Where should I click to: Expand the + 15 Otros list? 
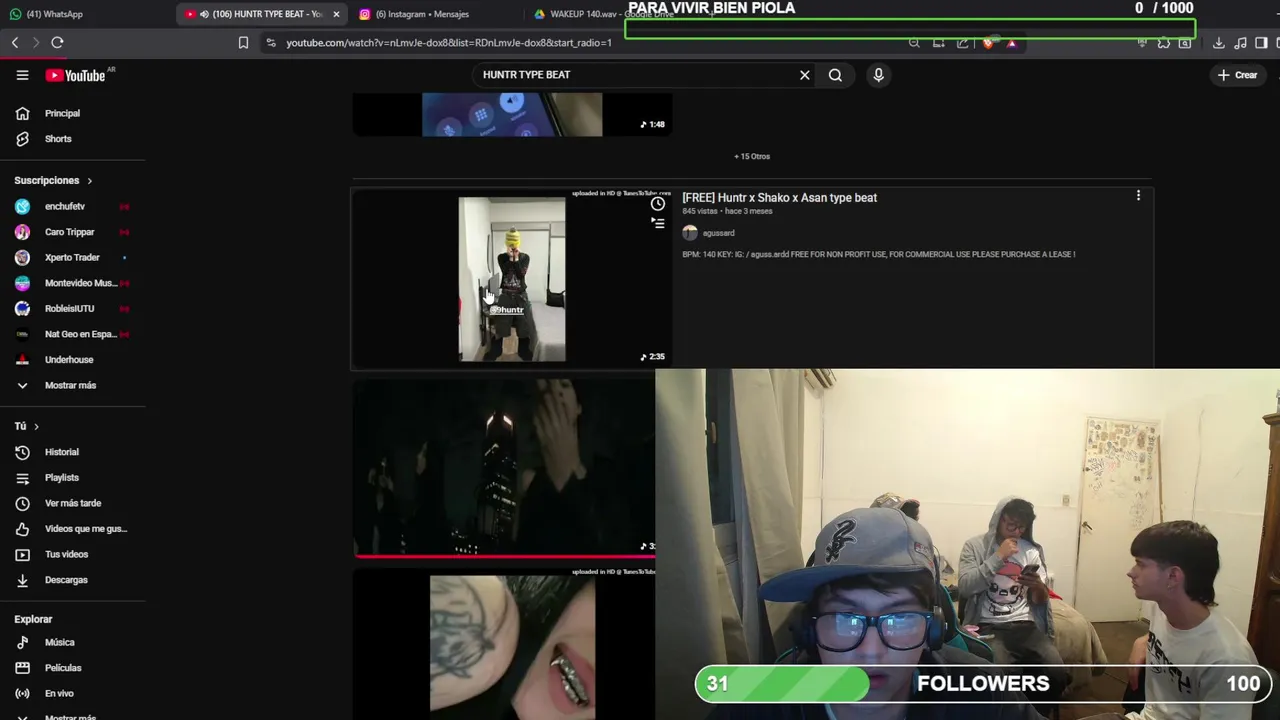[752, 156]
